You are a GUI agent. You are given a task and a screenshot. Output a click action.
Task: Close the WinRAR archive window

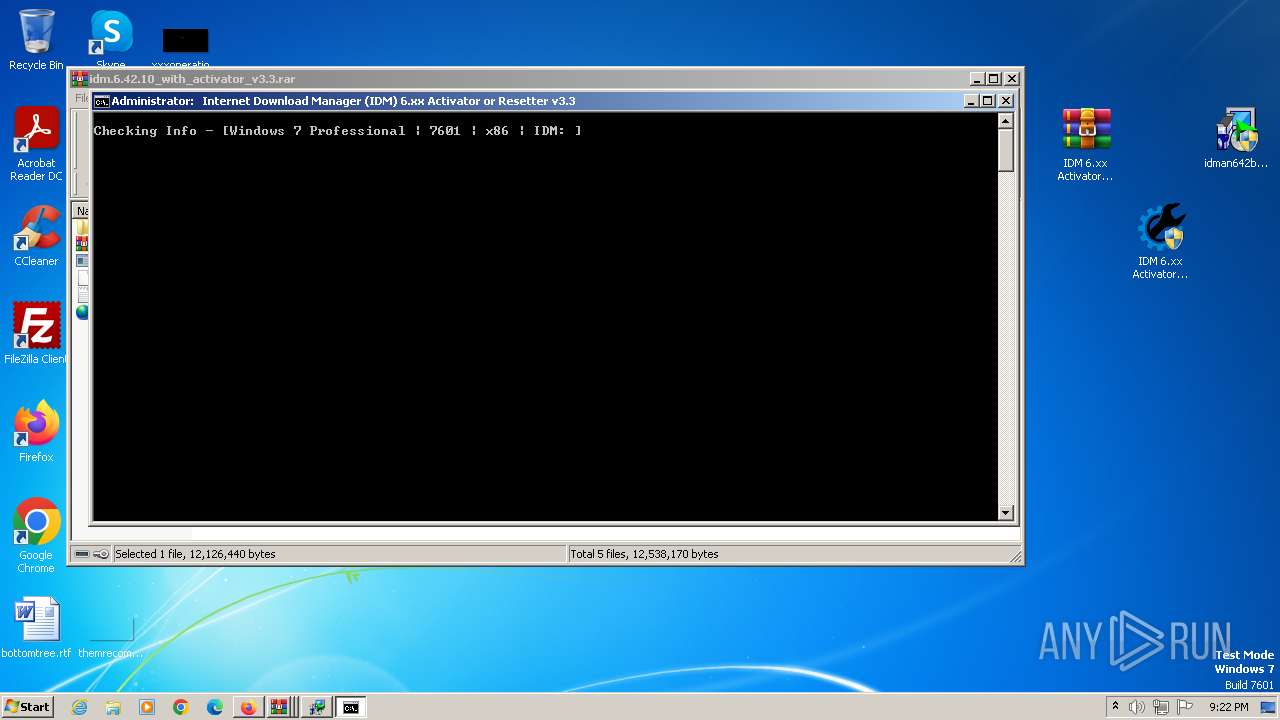pos(1012,79)
